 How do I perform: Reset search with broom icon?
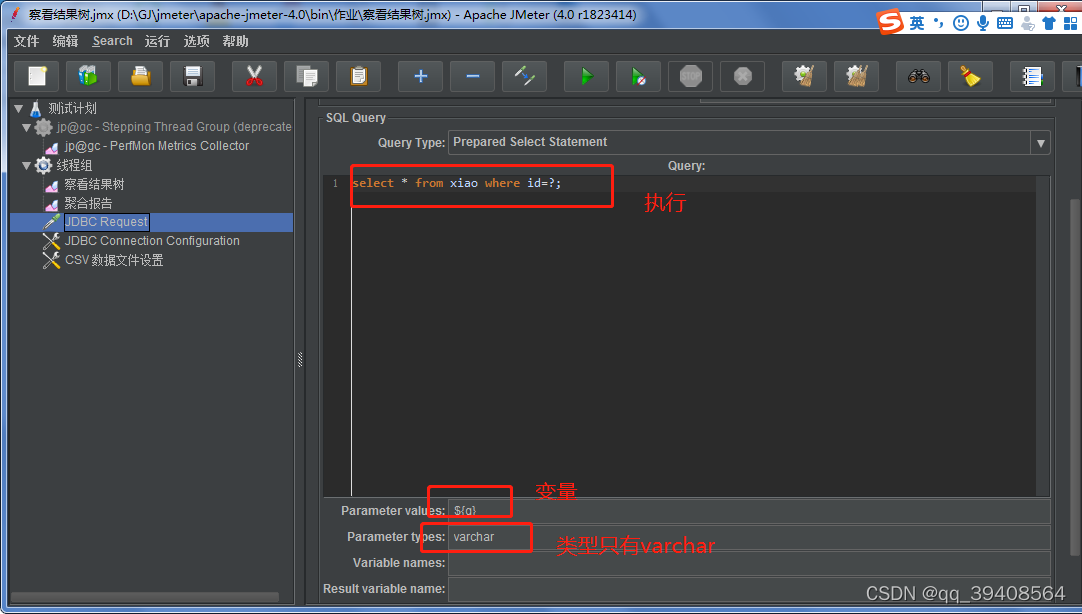[970, 76]
